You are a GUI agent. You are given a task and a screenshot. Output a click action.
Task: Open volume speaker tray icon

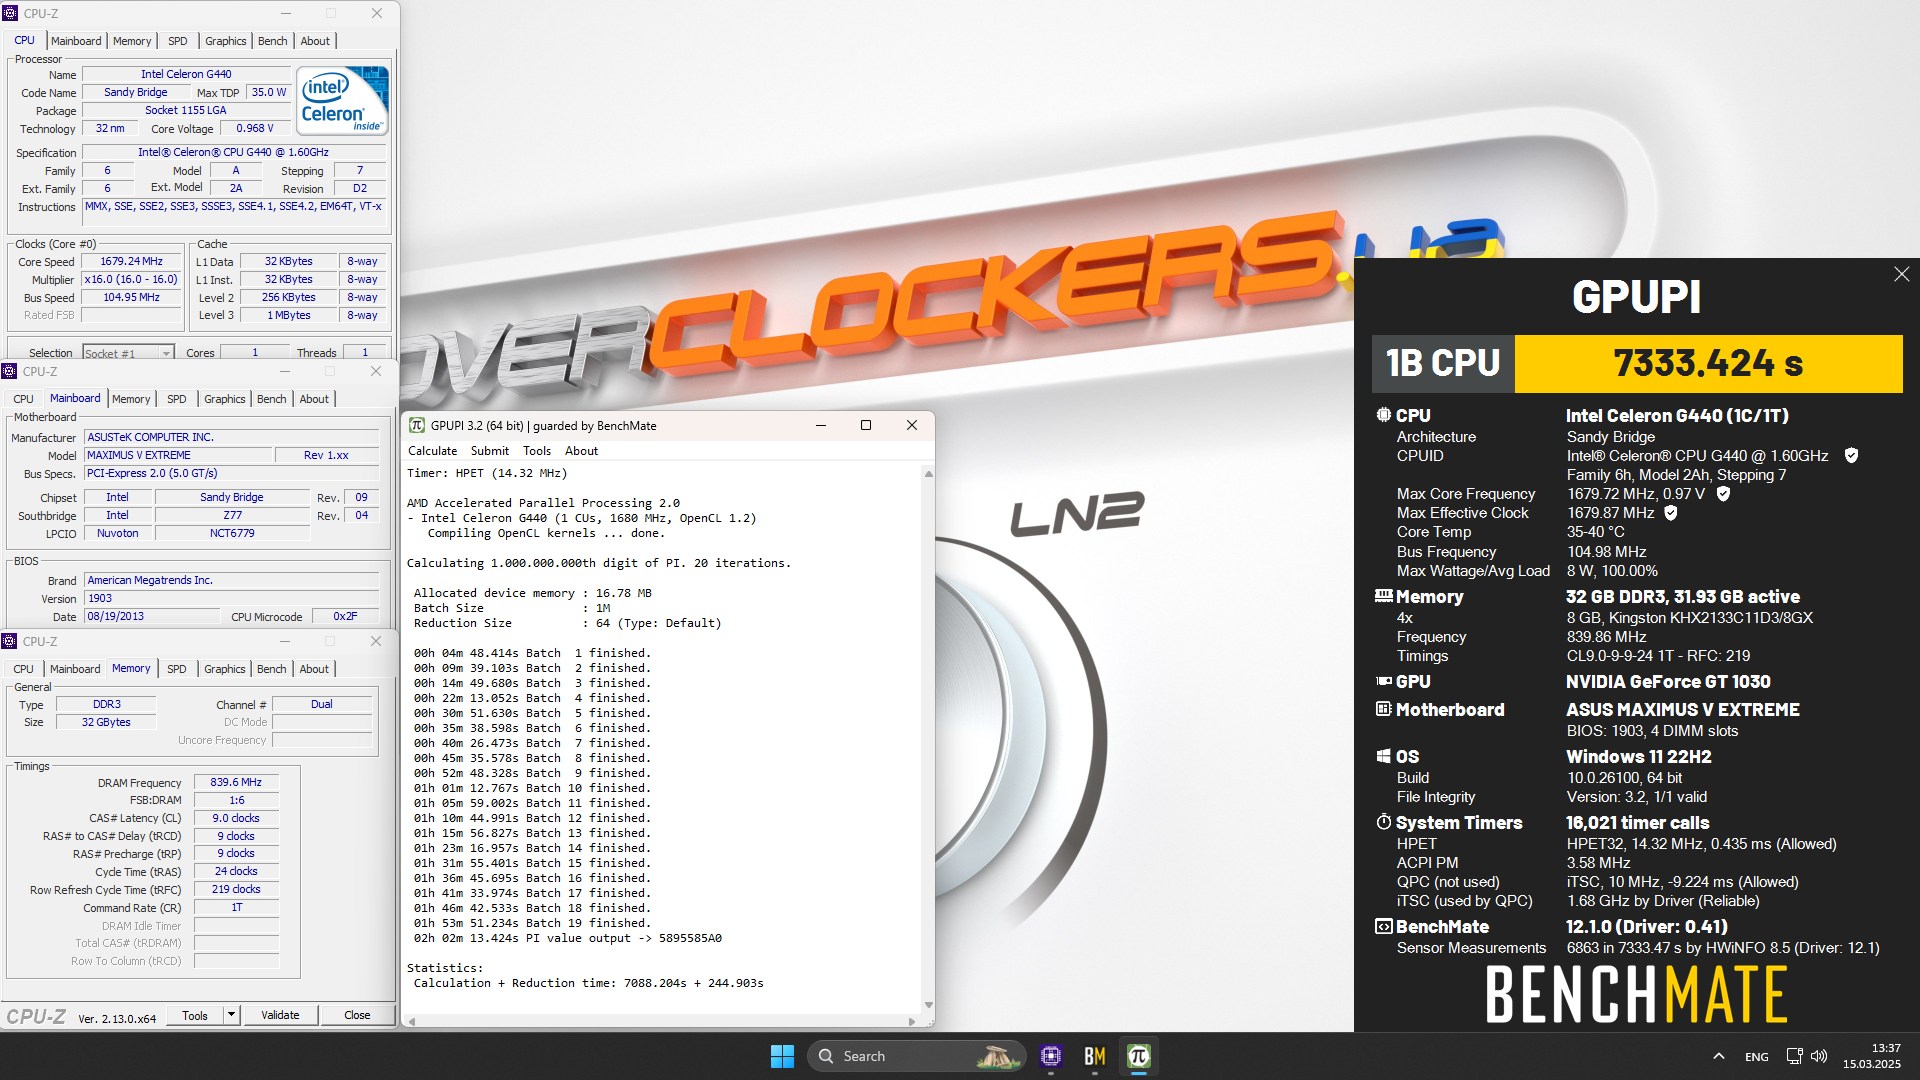coord(1819,1056)
